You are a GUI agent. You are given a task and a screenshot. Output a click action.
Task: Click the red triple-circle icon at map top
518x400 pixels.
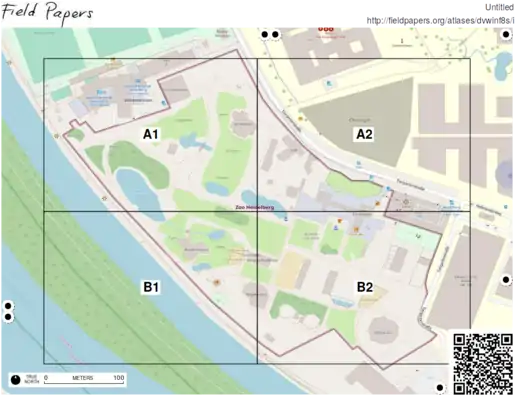[x=325, y=29]
